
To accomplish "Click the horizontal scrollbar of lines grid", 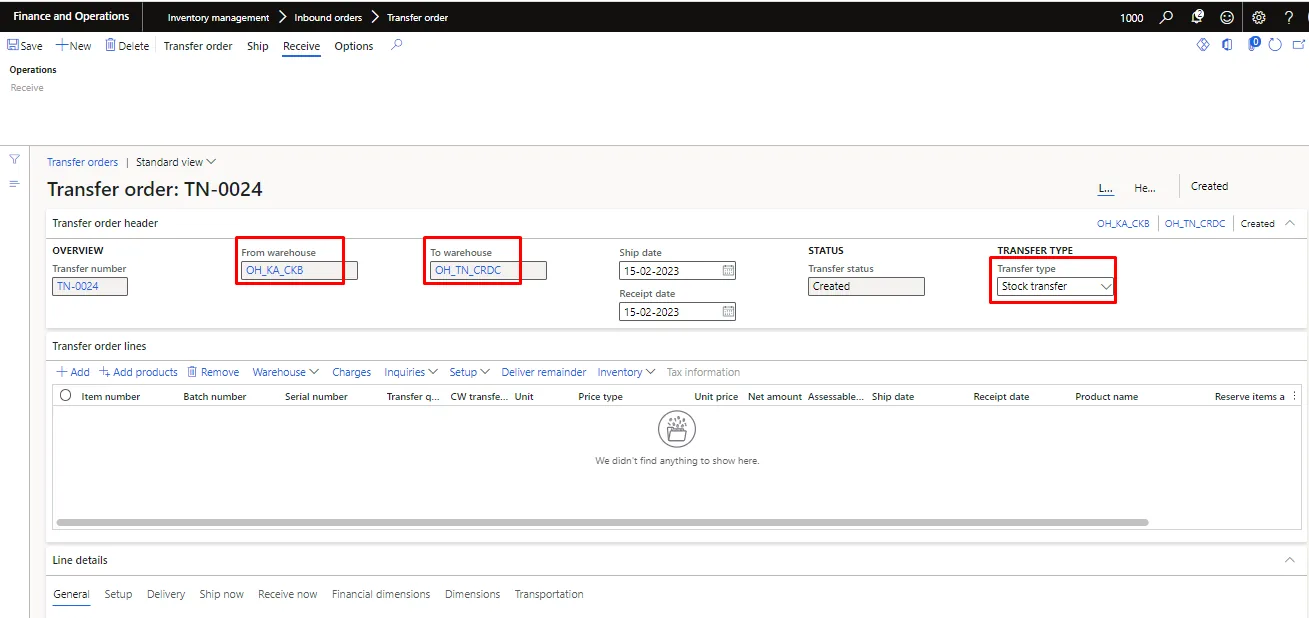I will pos(602,522).
